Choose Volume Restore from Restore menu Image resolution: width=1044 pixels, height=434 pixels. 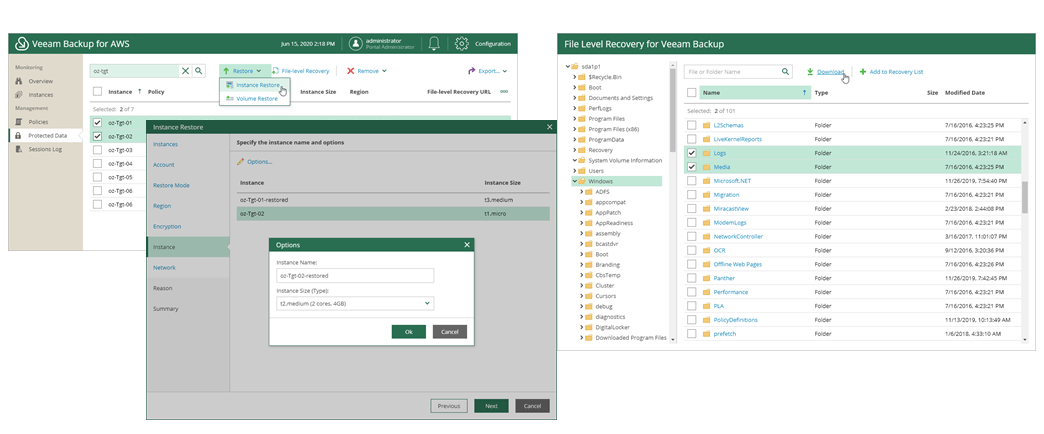(x=252, y=99)
